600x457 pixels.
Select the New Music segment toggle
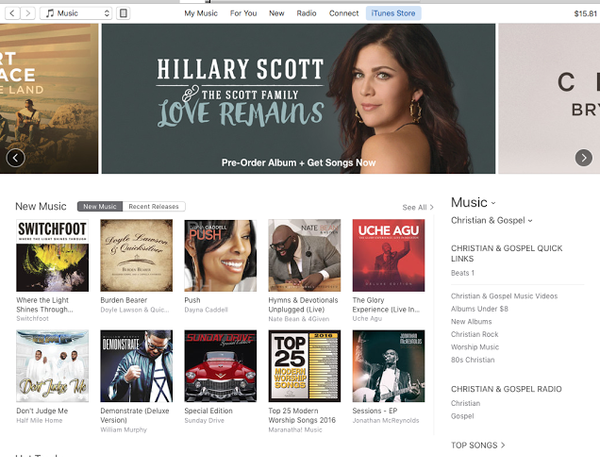100,207
